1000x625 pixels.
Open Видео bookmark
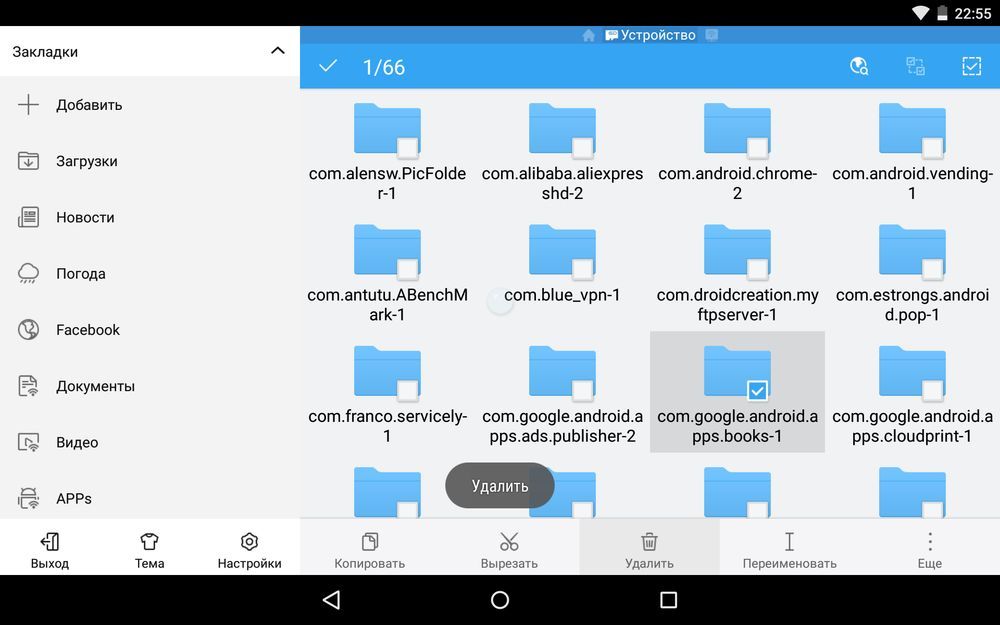coord(150,442)
